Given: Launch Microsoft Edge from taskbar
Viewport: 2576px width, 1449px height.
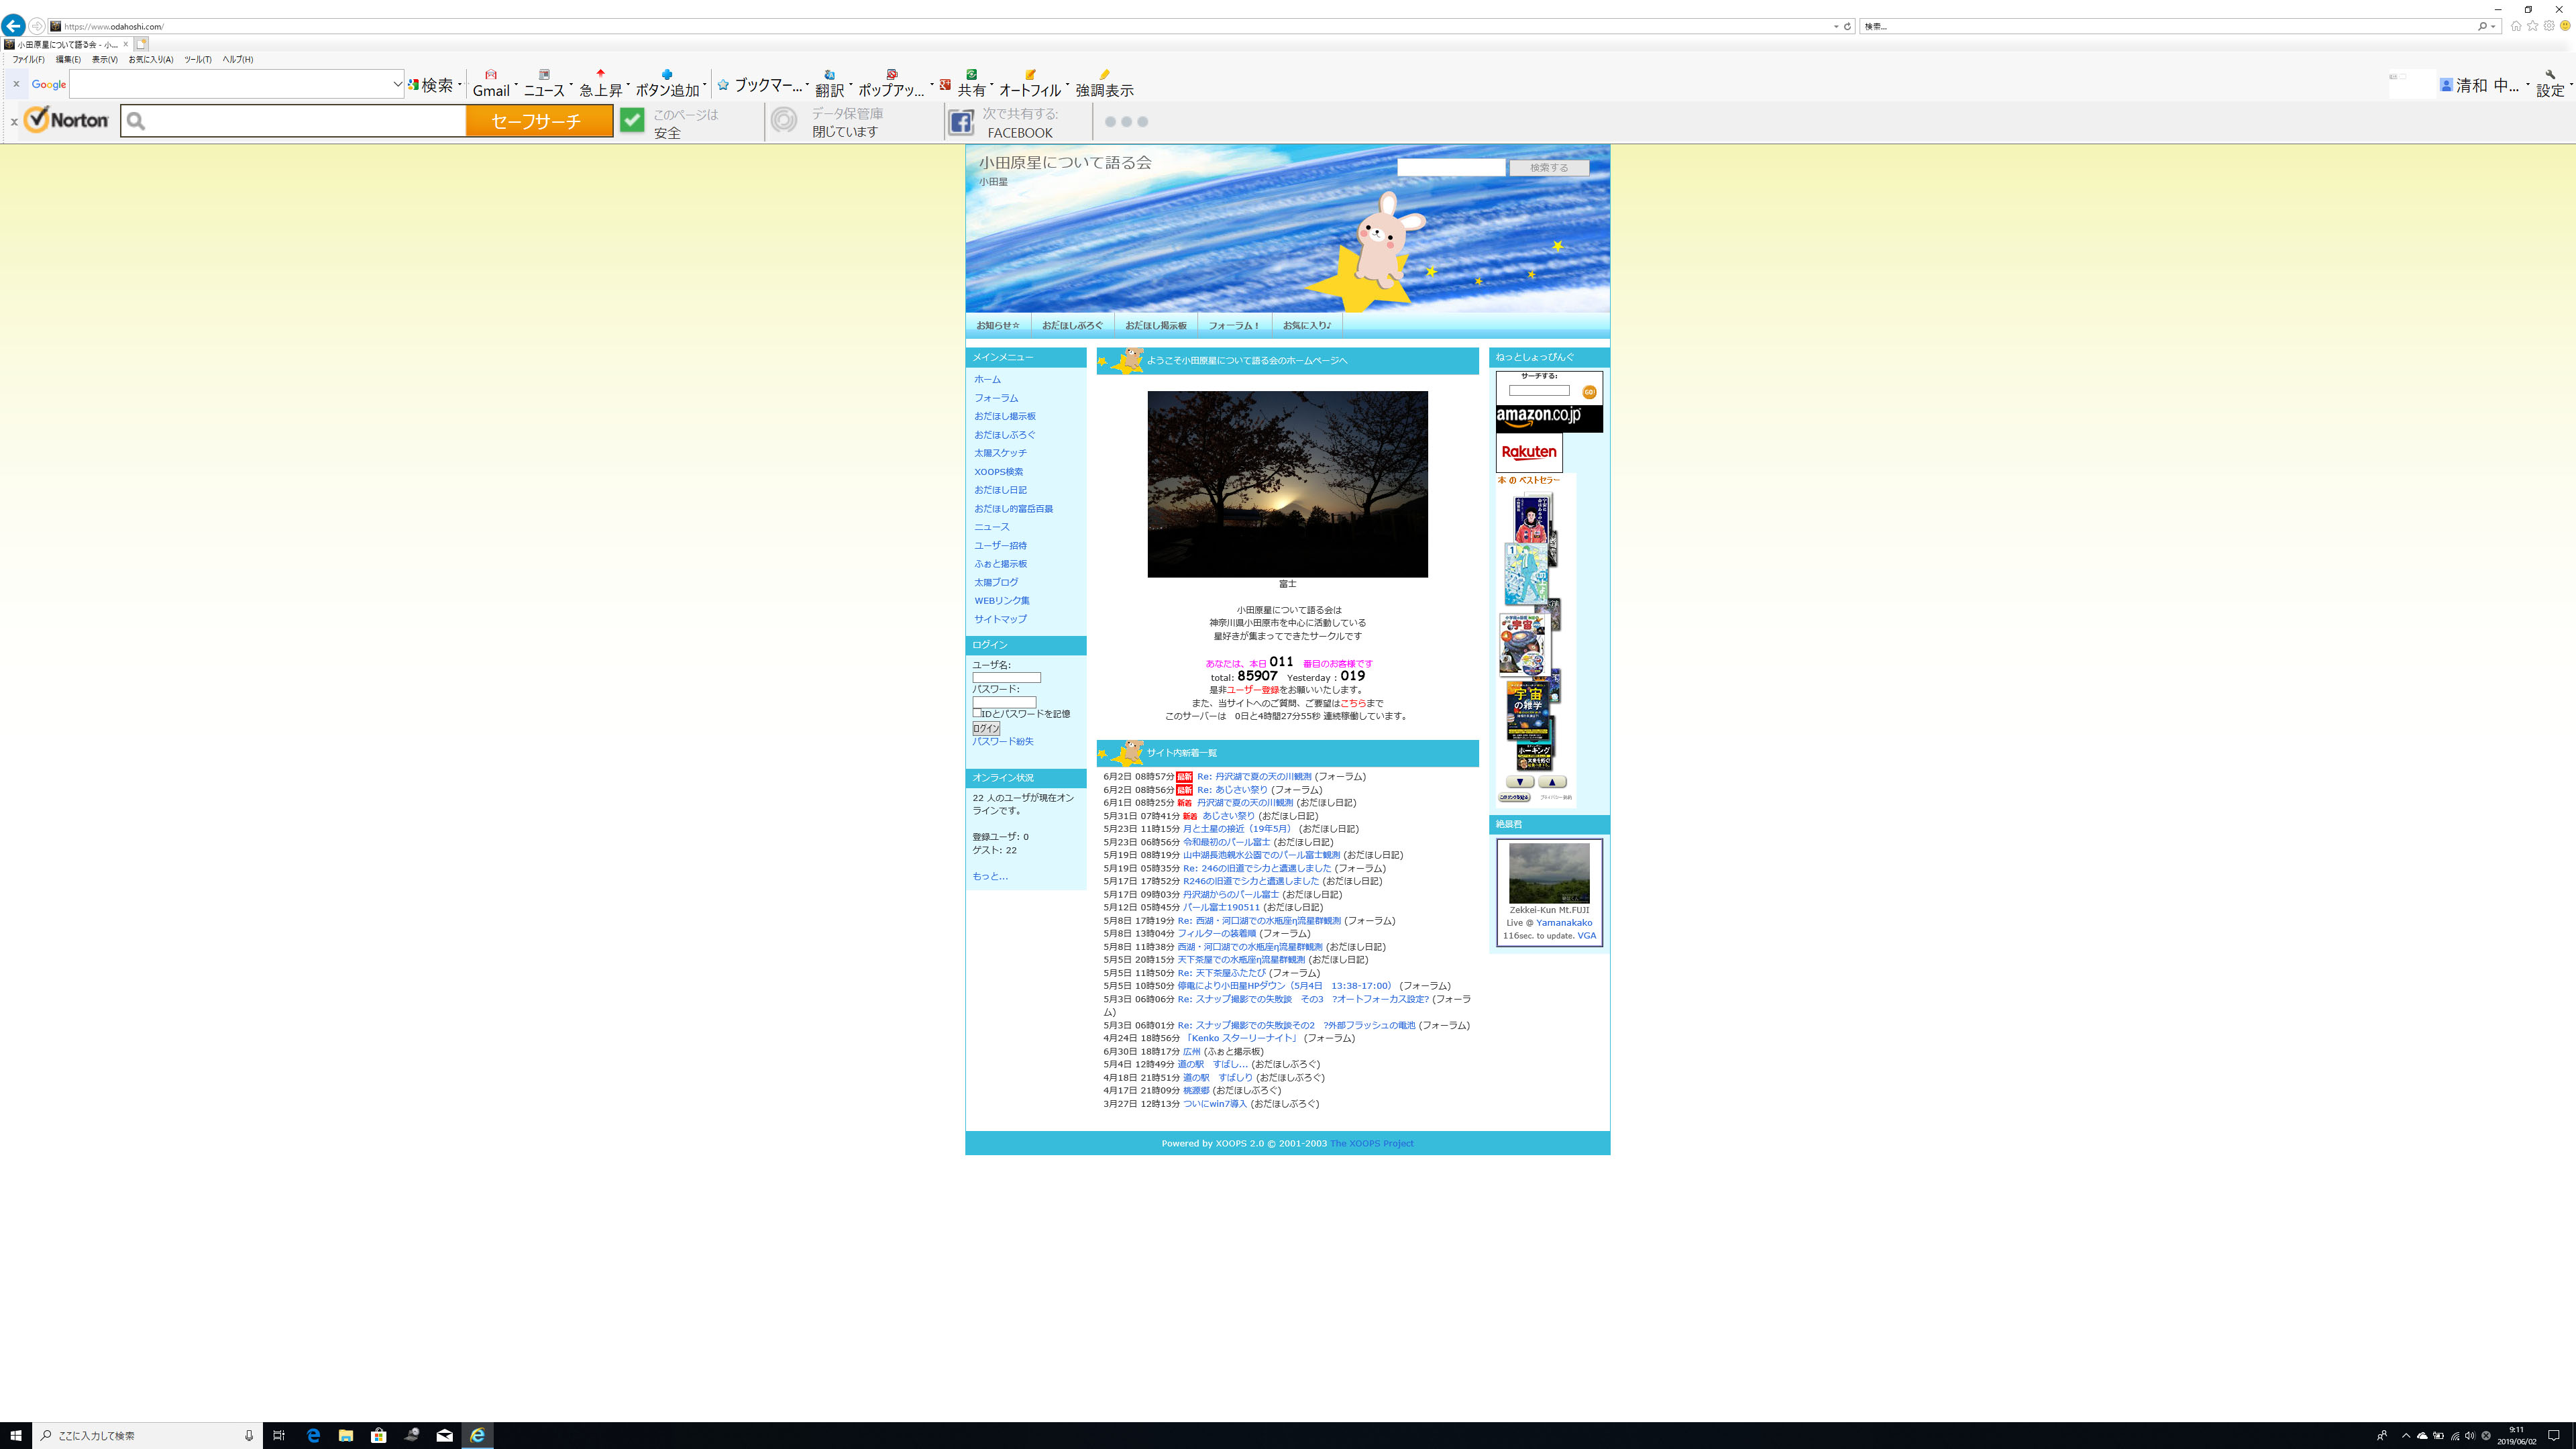Looking at the screenshot, I should pyautogui.click(x=313, y=1435).
